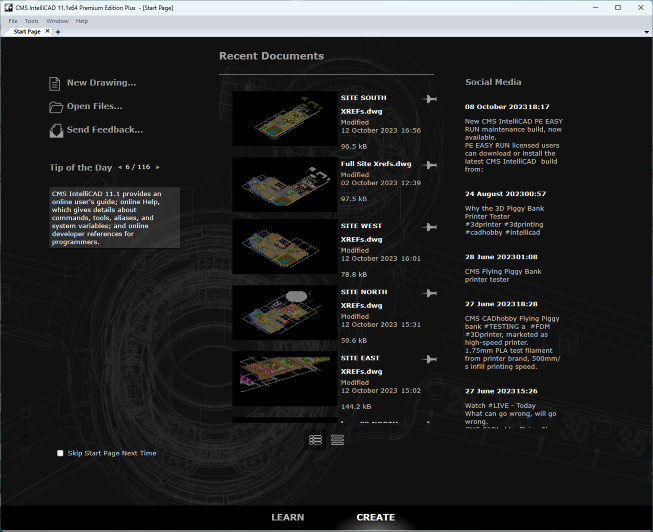Open SITE NORTH XREFs.dwg thumbnail
Viewport: 653px width, 532px height.
pyautogui.click(x=285, y=312)
